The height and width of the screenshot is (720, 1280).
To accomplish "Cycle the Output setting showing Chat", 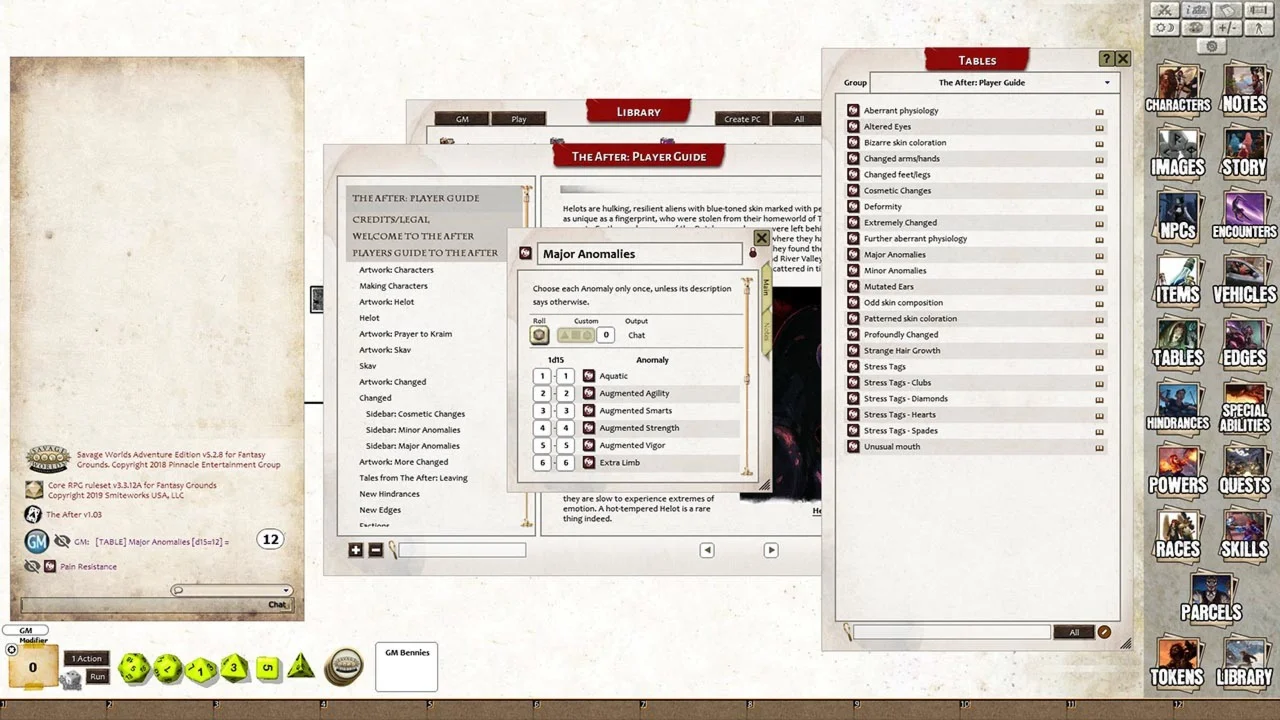I will click(636, 336).
